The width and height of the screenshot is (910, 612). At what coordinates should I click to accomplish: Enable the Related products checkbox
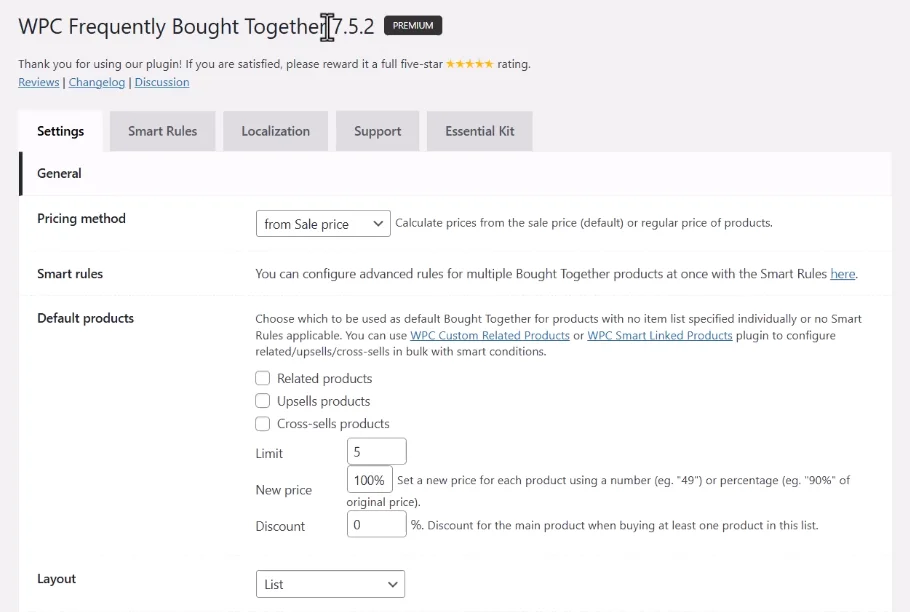262,378
